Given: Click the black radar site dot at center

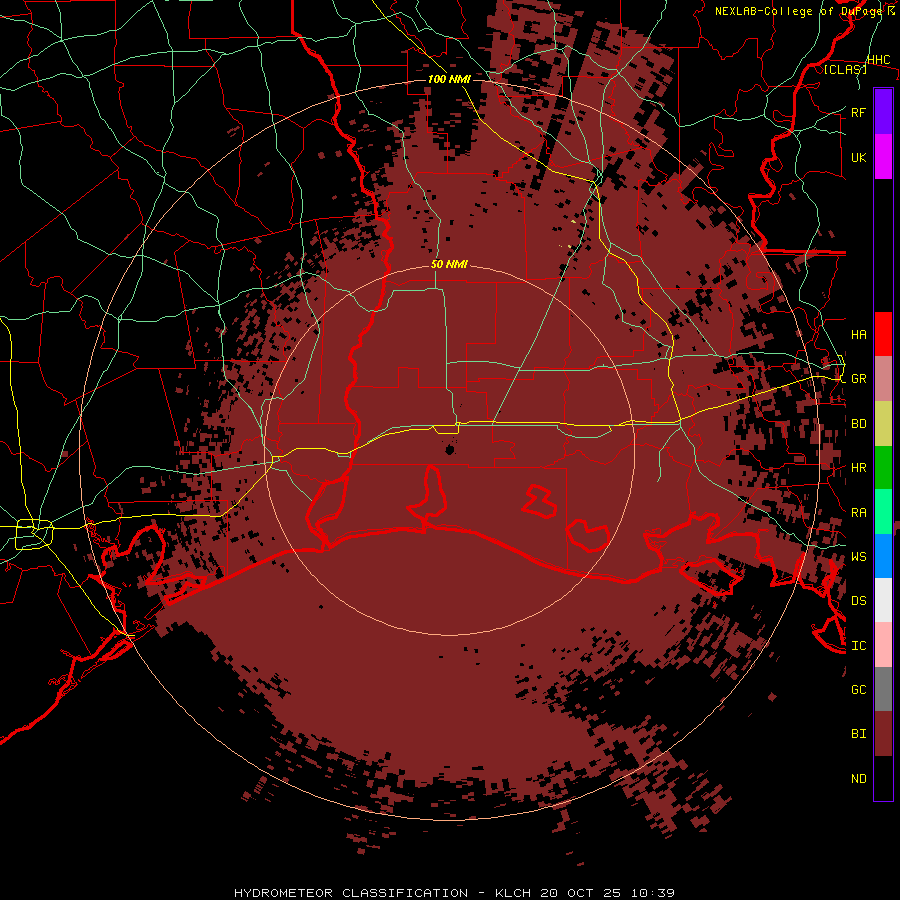Looking at the screenshot, I should (450, 449).
